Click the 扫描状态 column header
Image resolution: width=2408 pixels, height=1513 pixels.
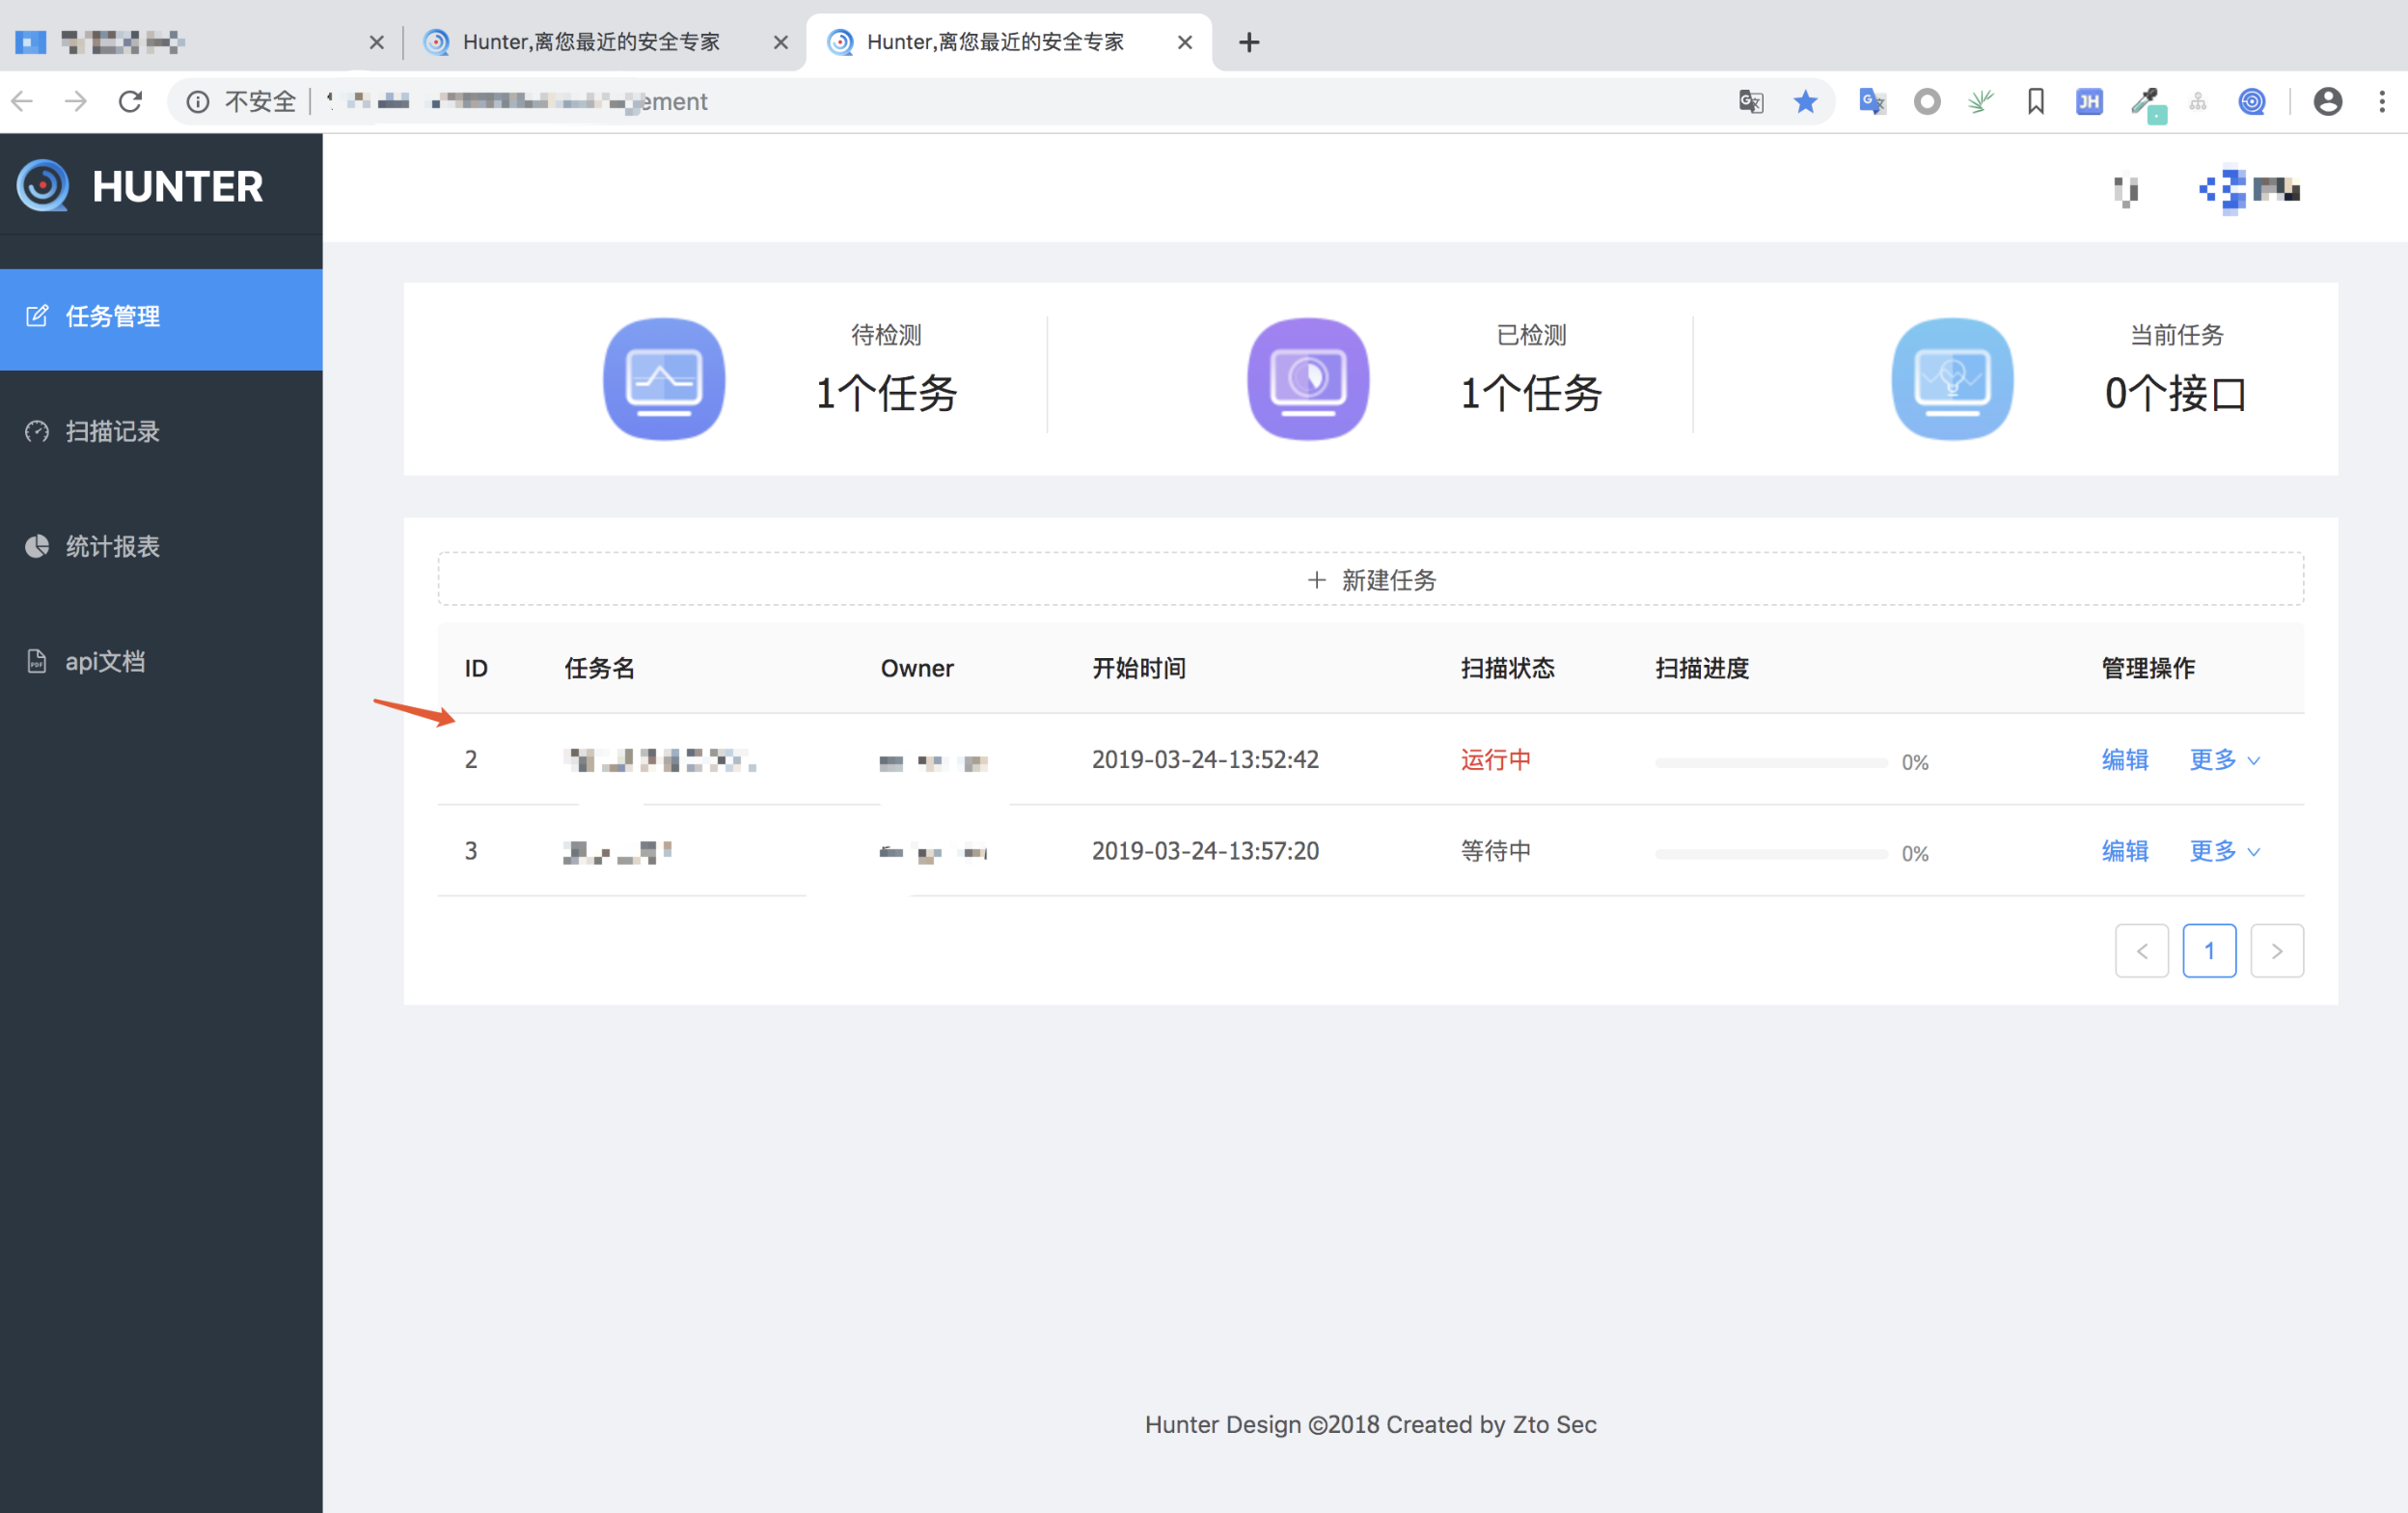click(x=1507, y=668)
